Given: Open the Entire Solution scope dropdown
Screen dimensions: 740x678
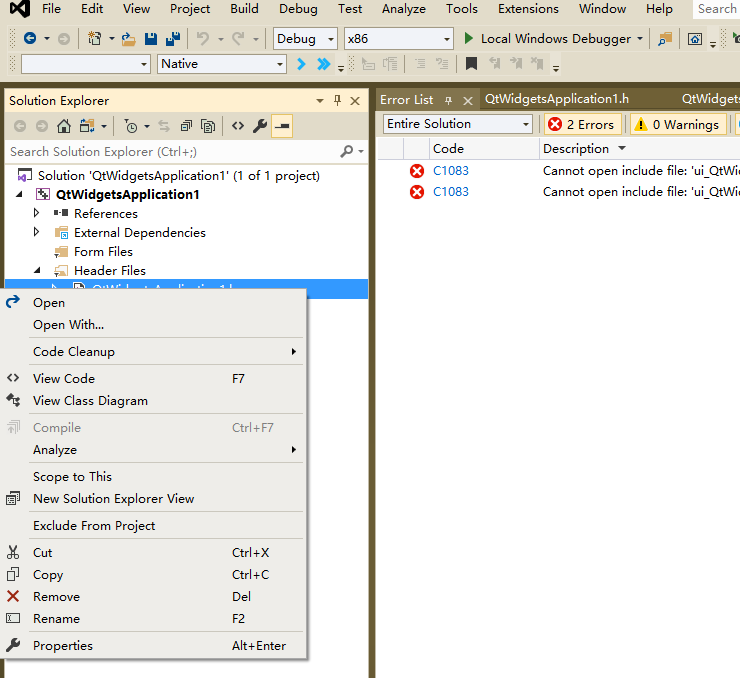Looking at the screenshot, I should [x=458, y=124].
